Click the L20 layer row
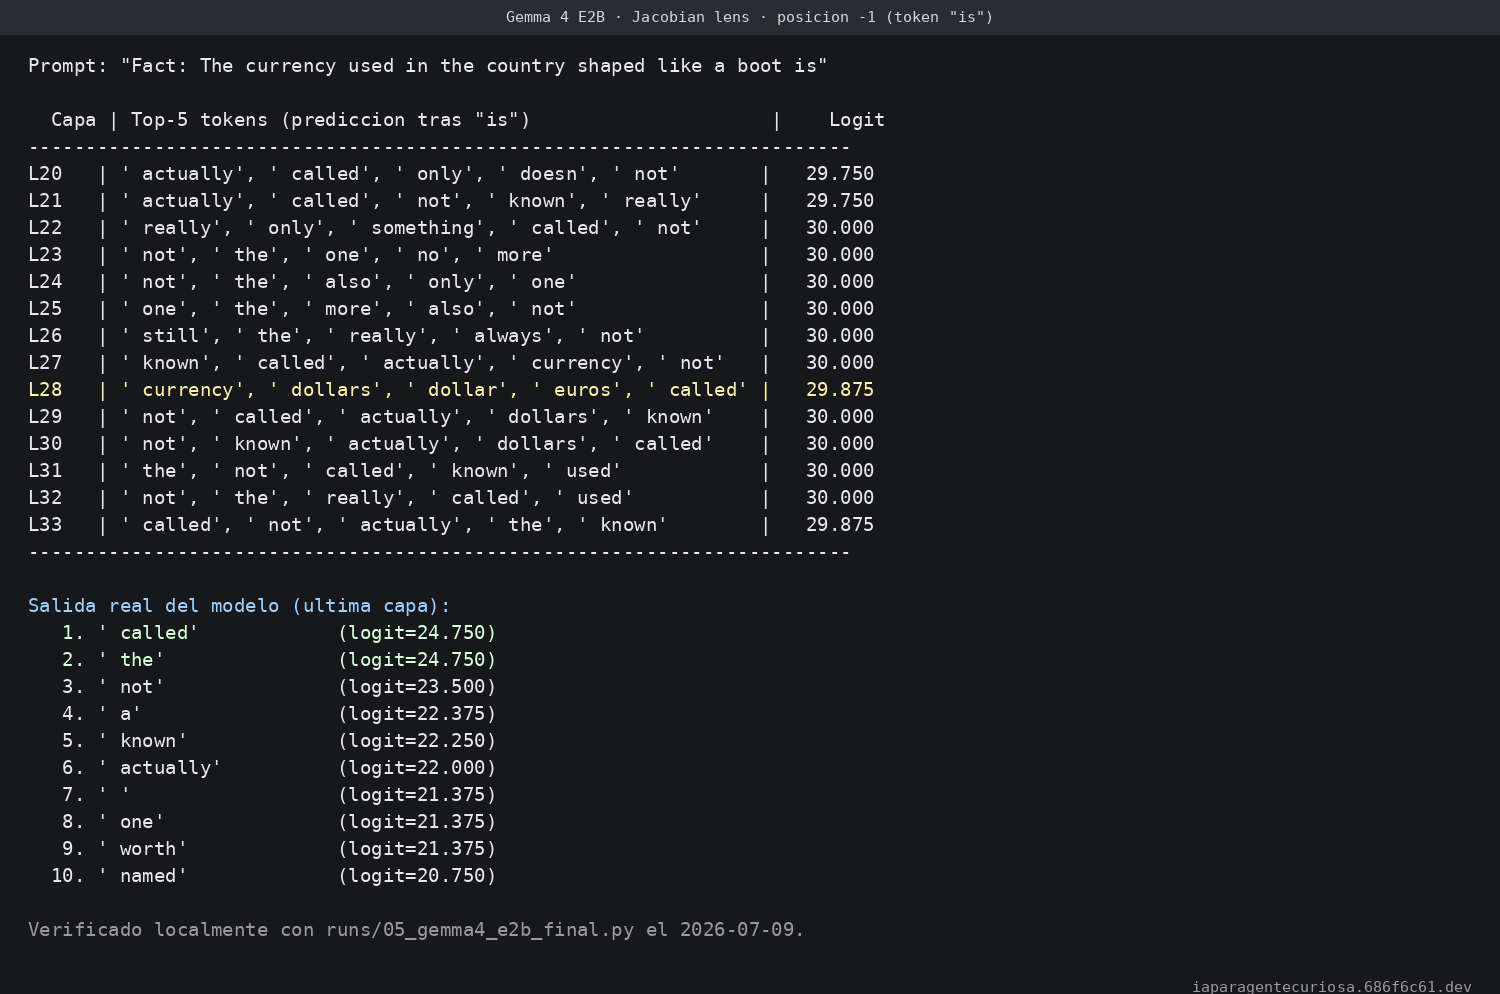The height and width of the screenshot is (994, 1500). [451, 174]
